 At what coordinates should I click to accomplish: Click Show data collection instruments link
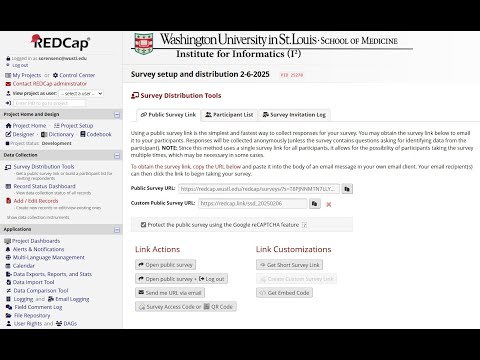[x=38, y=217]
